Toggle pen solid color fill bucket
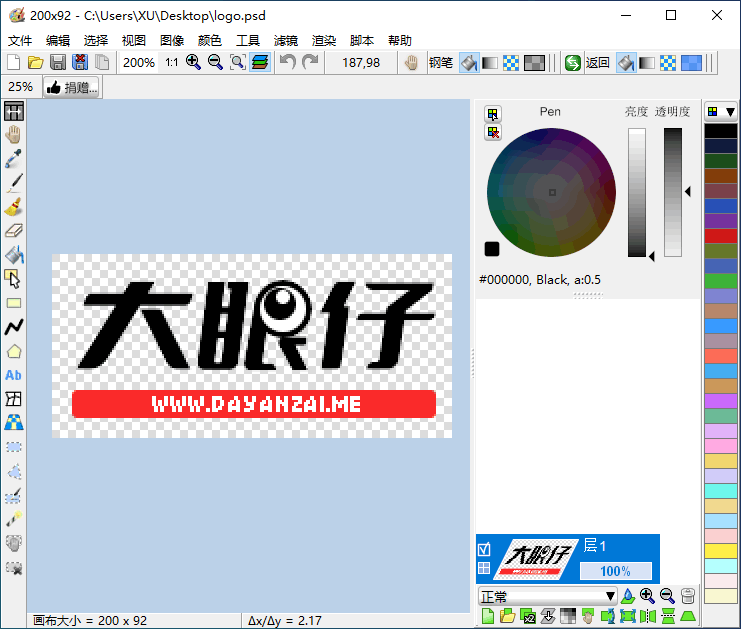Viewport: 741px width, 629px height. click(x=469, y=62)
